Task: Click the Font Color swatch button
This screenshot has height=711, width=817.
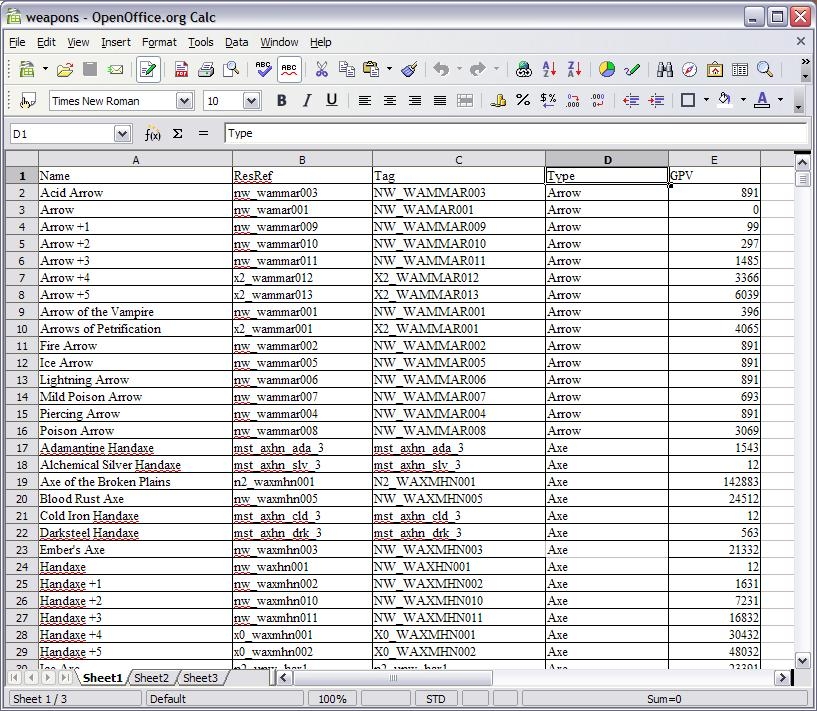Action: click(762, 100)
